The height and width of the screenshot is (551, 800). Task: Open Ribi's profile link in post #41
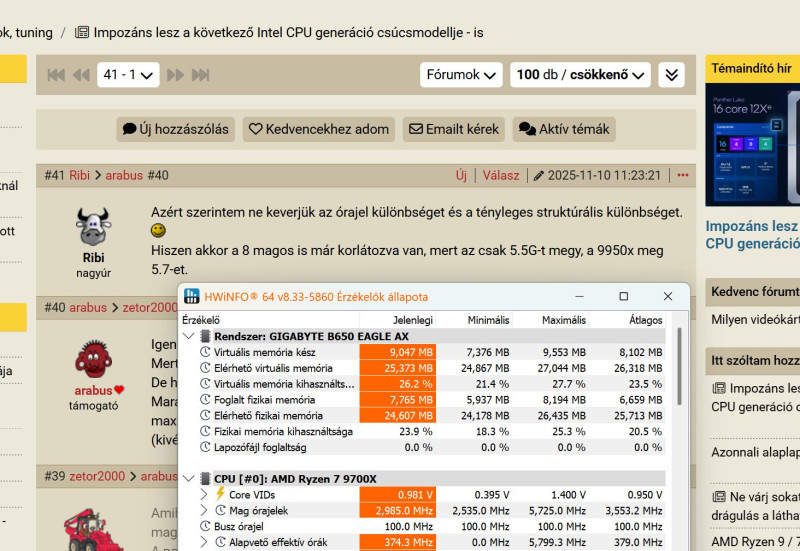(80, 176)
